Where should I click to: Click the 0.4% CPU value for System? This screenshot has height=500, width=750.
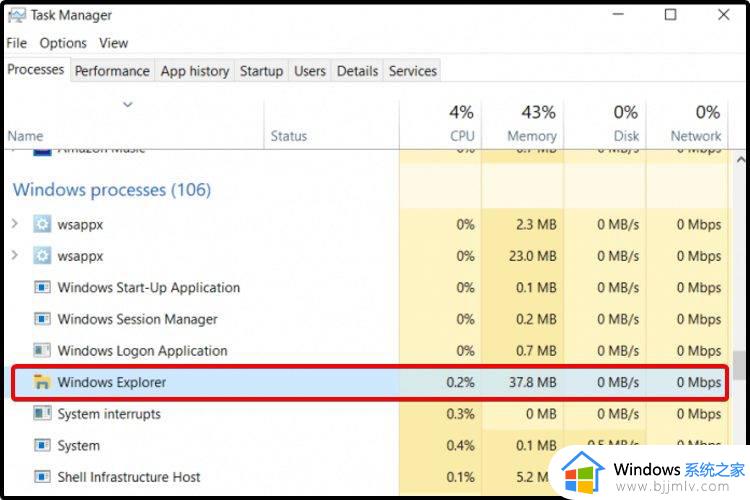(461, 445)
